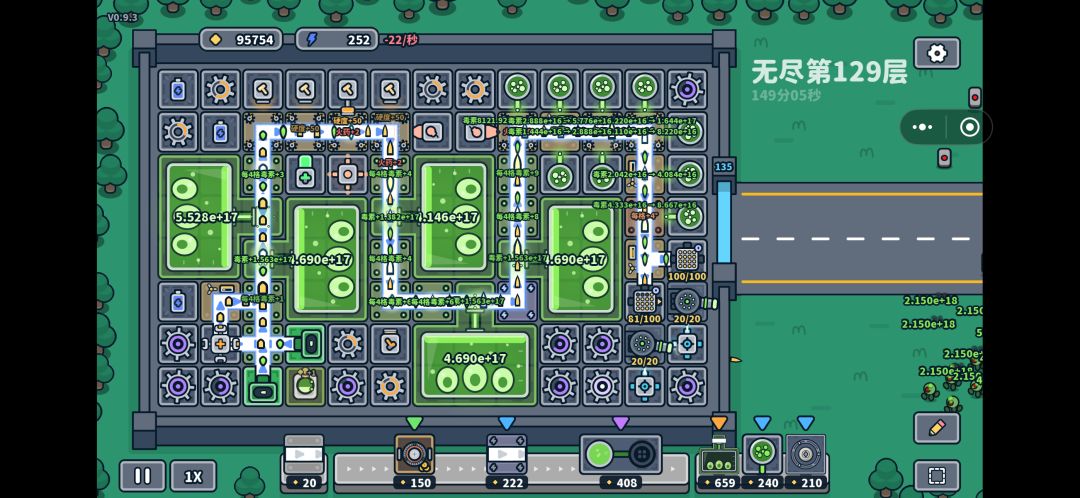Pick the green orb connector costing 408
The height and width of the screenshot is (498, 1080).
[x=621, y=461]
